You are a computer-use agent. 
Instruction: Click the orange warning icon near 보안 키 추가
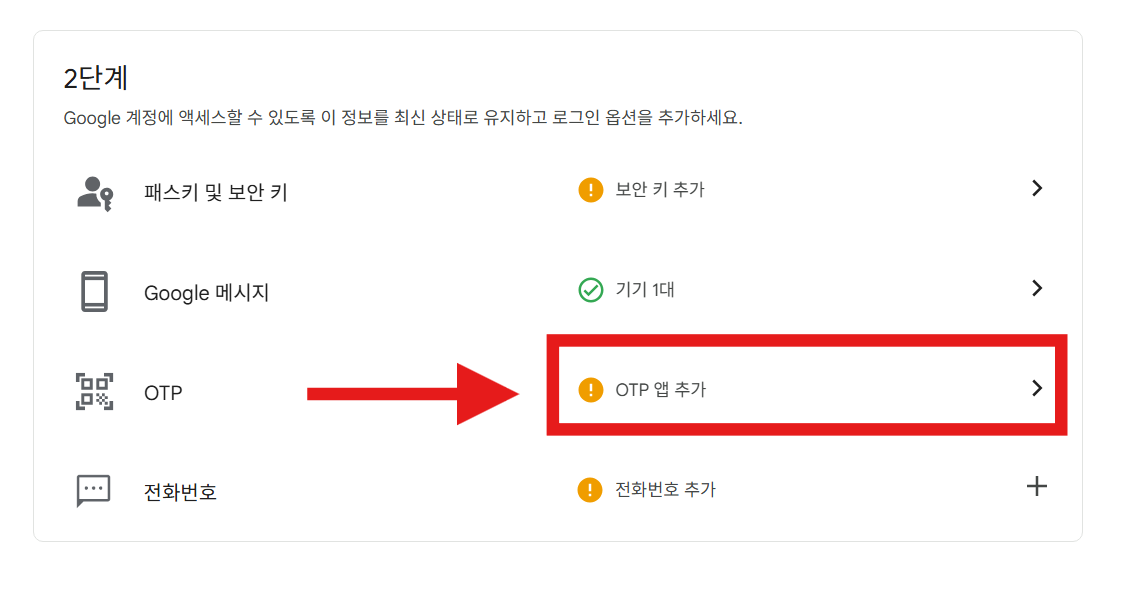(x=590, y=188)
